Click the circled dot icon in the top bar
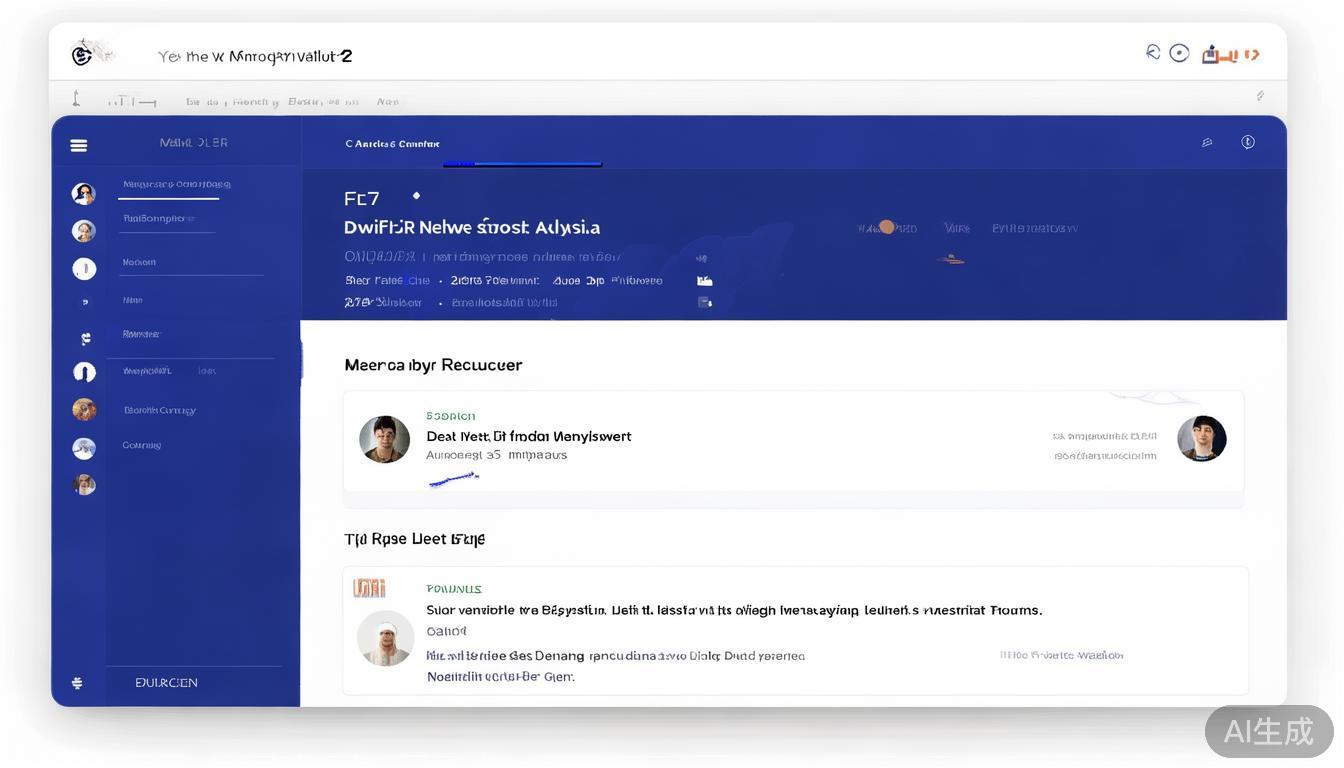 click(1179, 53)
